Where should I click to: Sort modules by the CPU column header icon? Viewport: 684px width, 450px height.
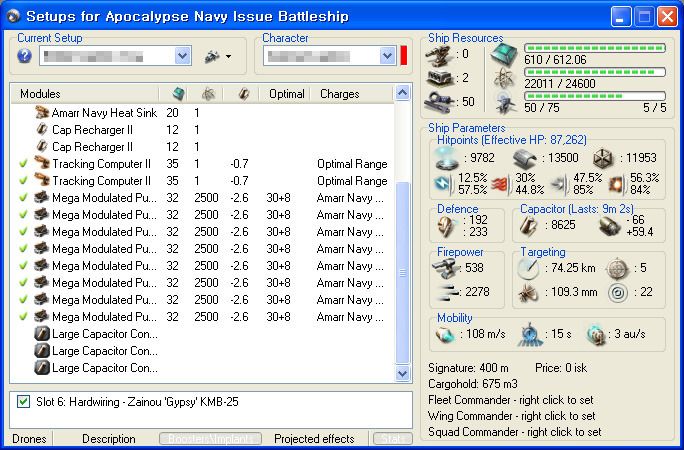click(179, 93)
